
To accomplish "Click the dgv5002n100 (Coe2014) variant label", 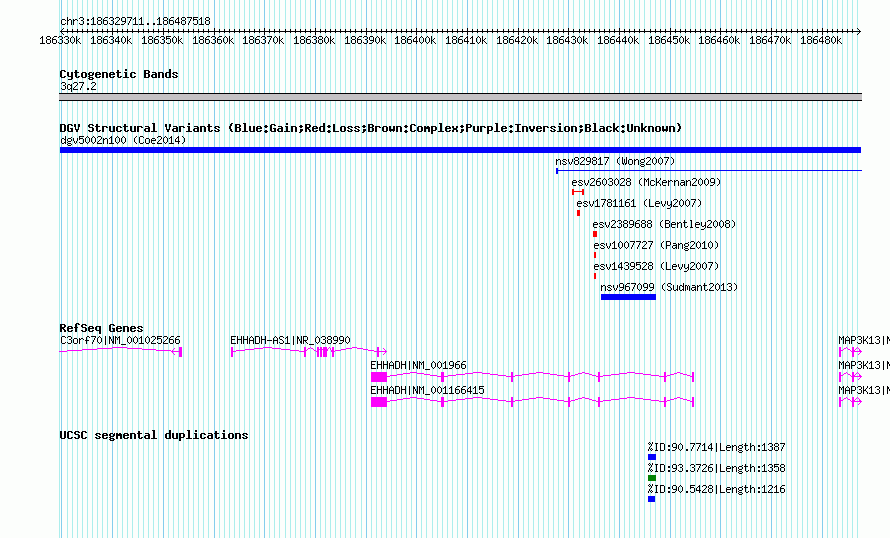I will tap(123, 140).
